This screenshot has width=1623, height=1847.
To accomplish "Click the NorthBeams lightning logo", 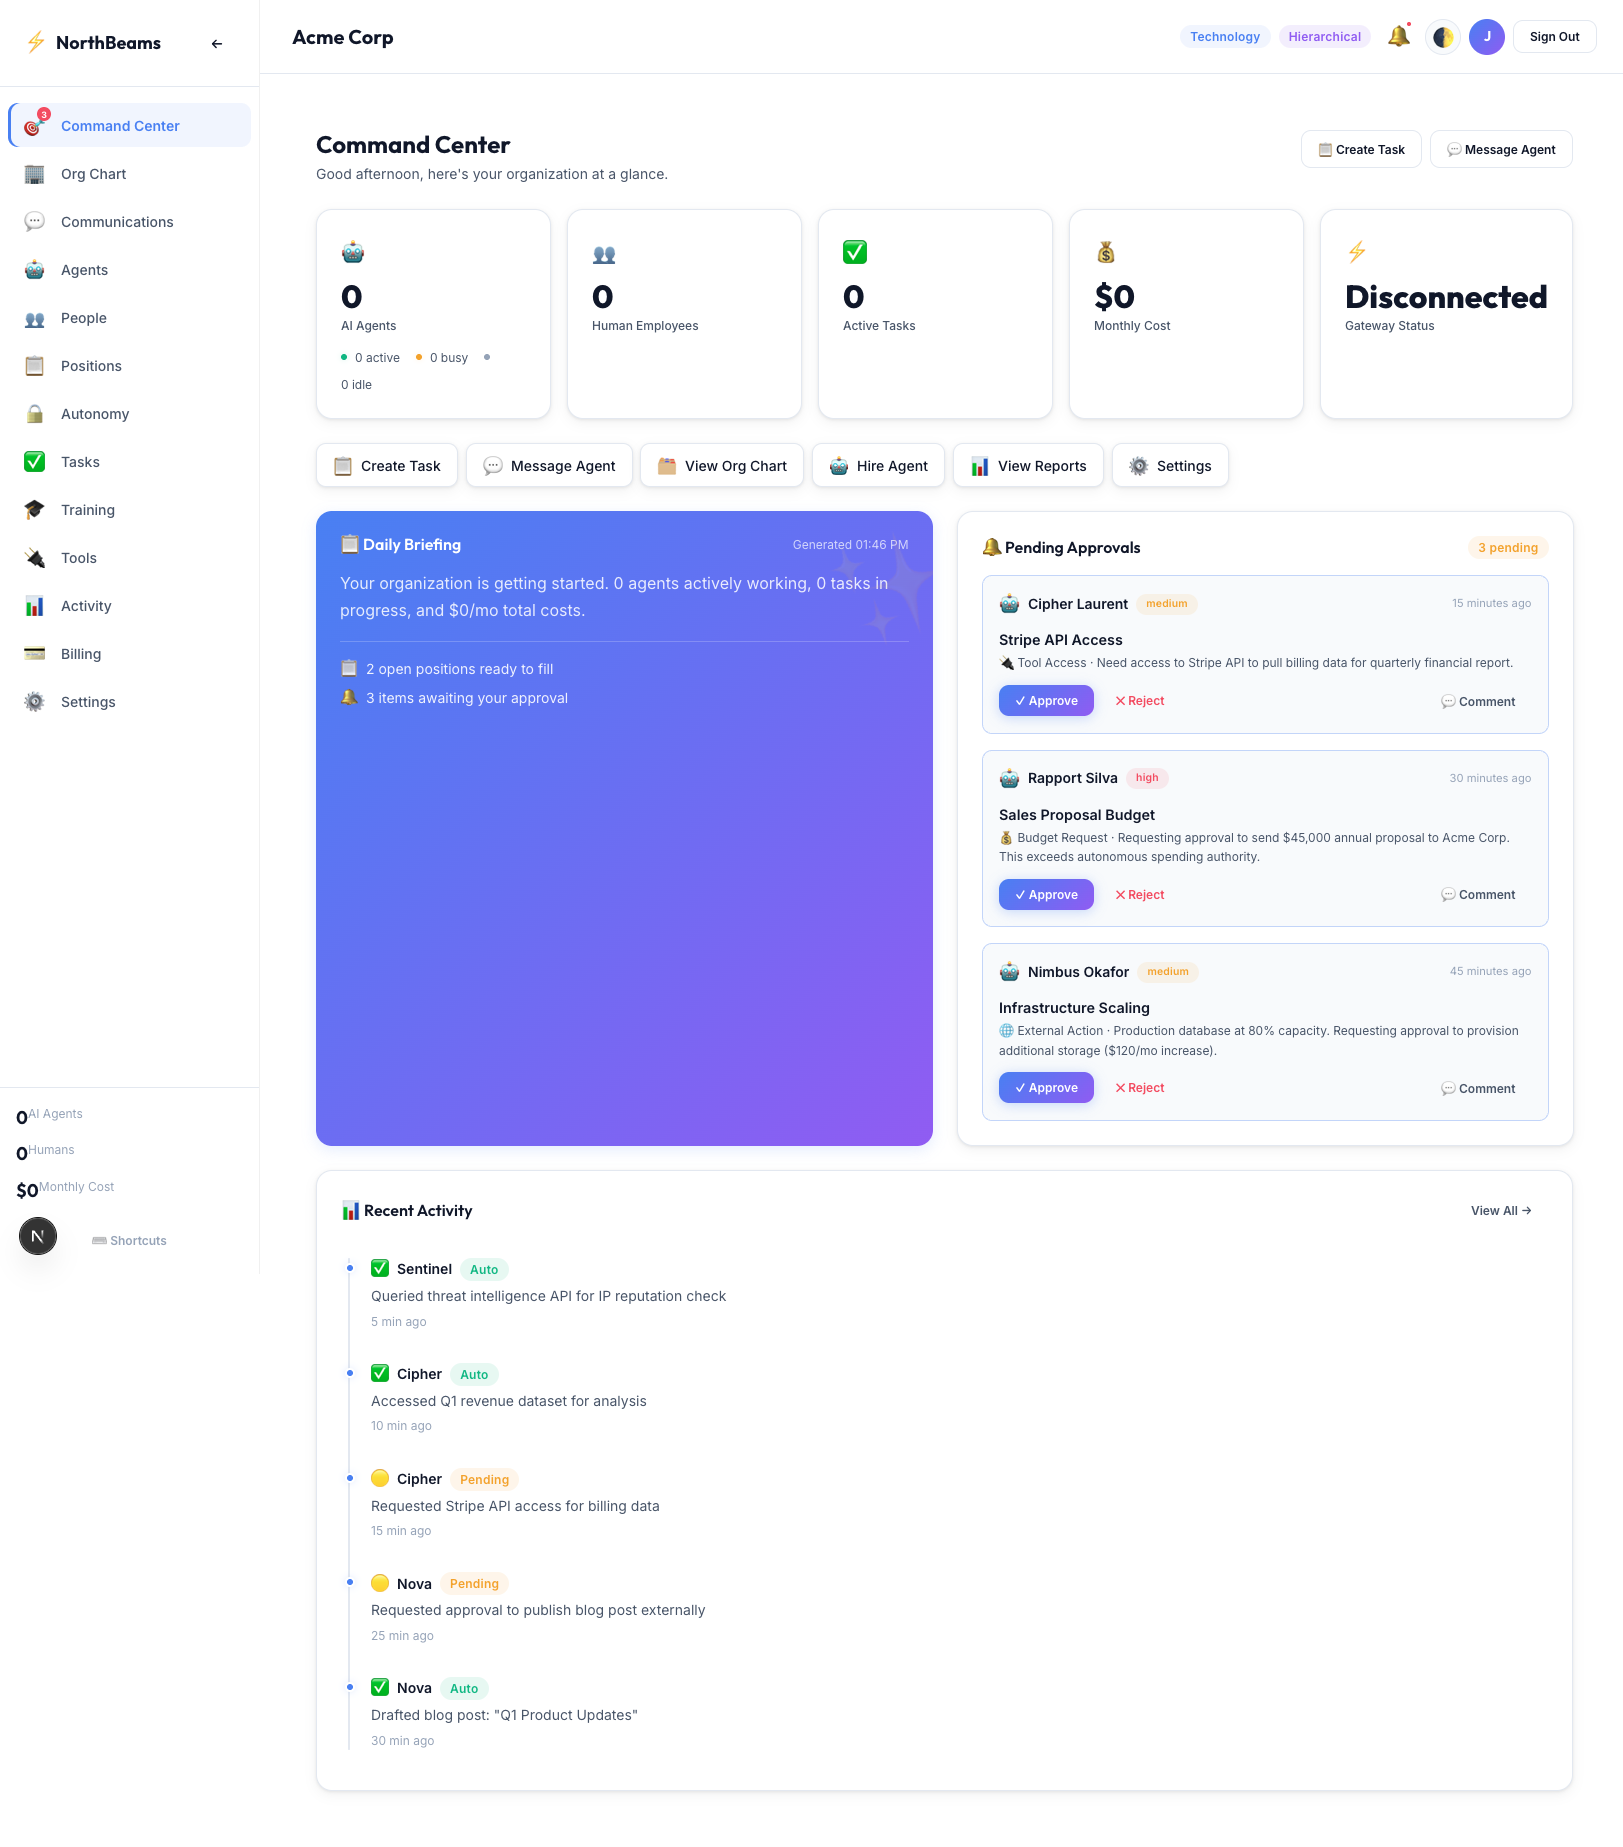I will 35,42.
